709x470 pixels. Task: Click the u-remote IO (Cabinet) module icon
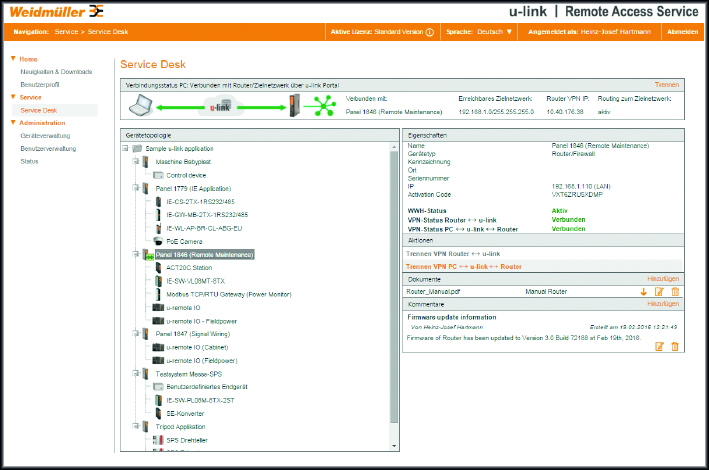tap(158, 347)
